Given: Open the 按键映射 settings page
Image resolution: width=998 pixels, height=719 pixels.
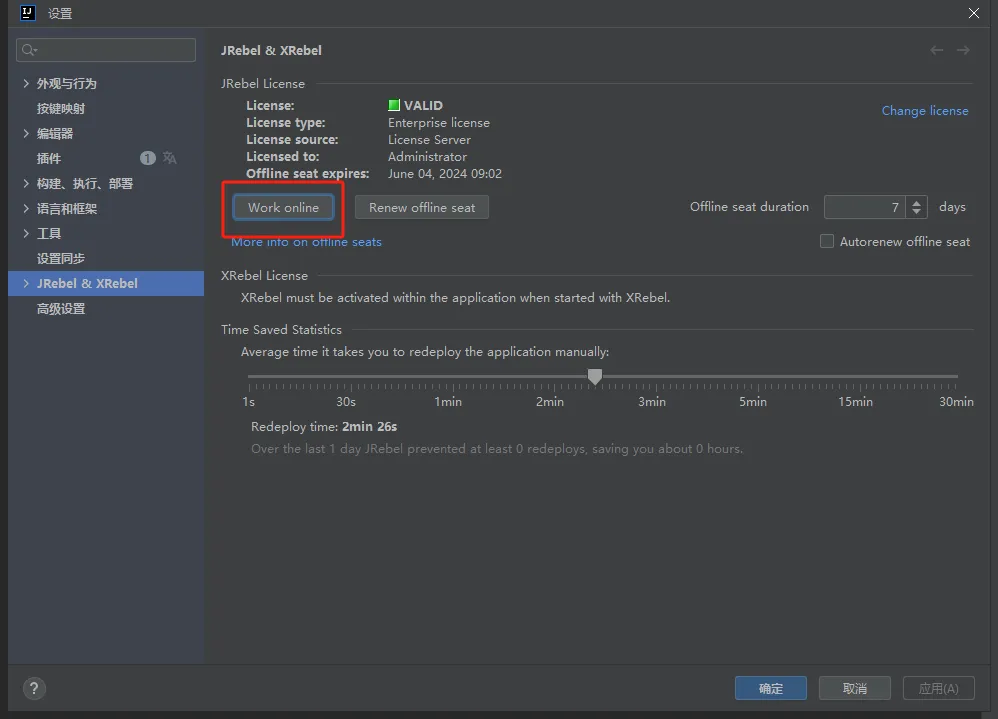Looking at the screenshot, I should [x=61, y=108].
